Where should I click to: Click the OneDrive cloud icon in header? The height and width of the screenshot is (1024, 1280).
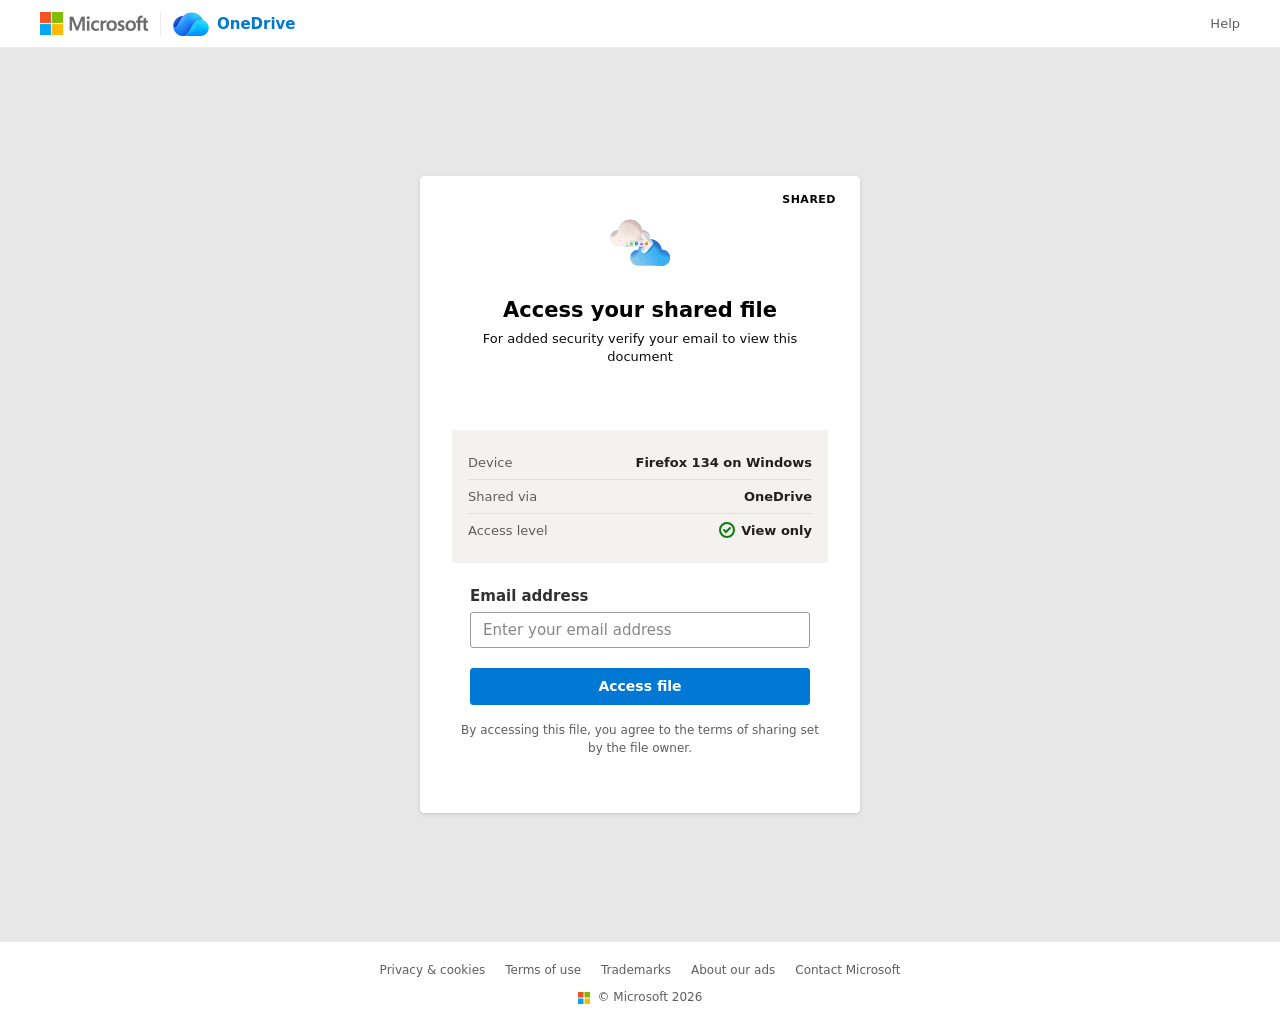click(191, 24)
